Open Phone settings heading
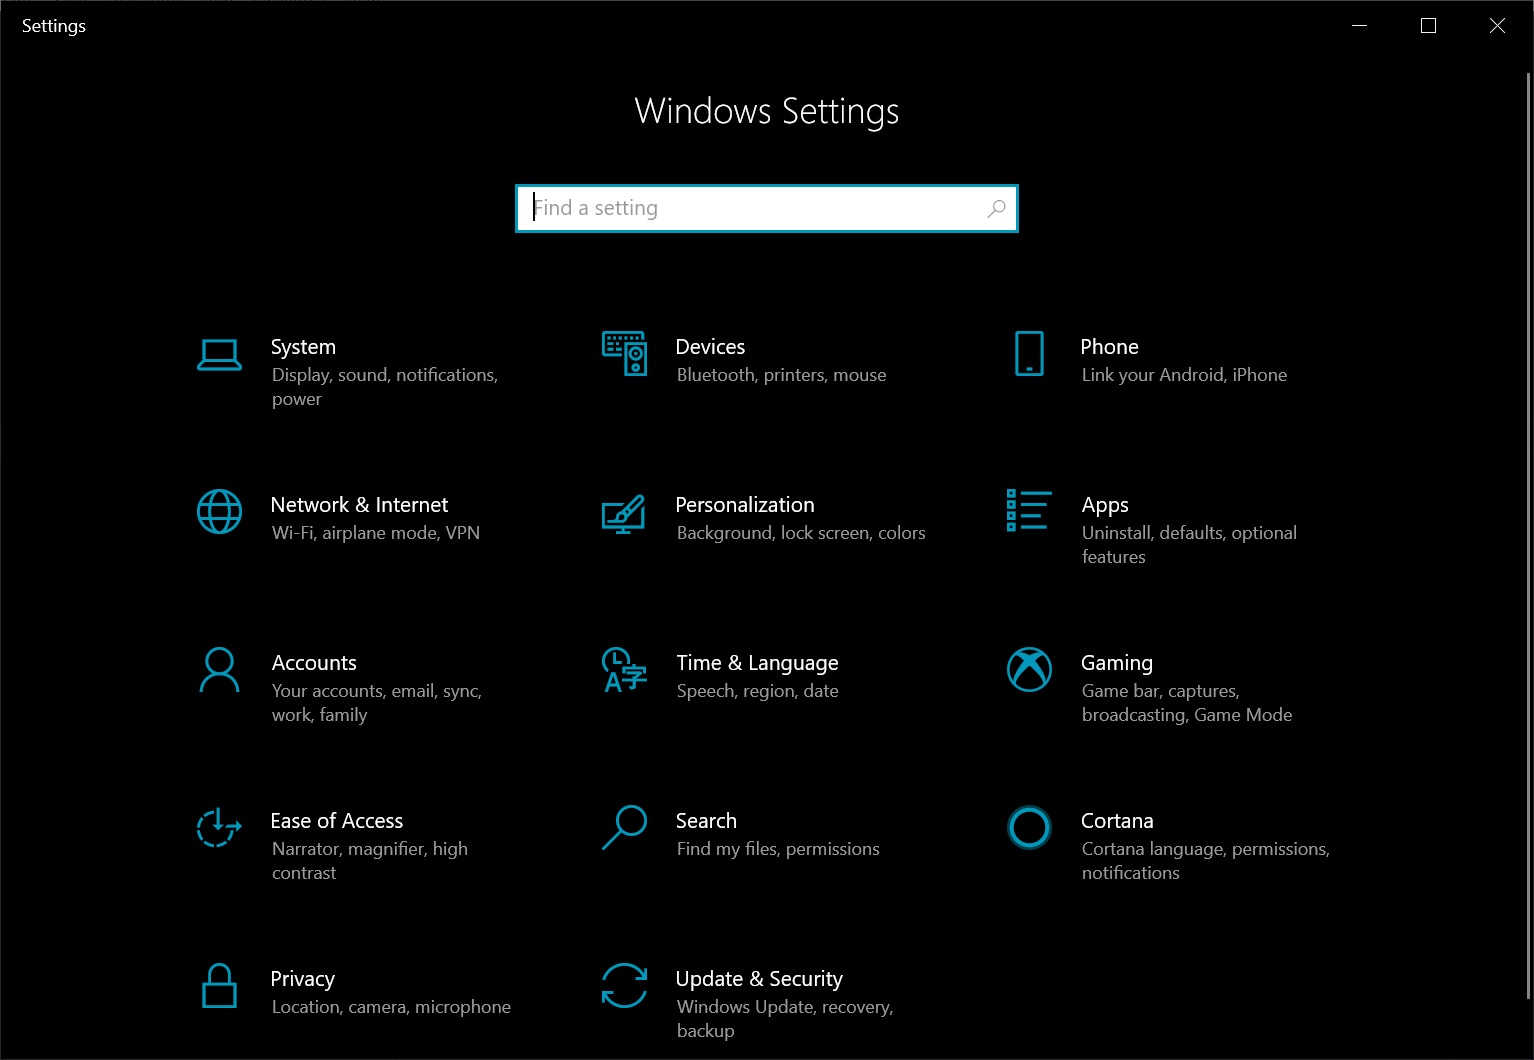 tap(1109, 347)
